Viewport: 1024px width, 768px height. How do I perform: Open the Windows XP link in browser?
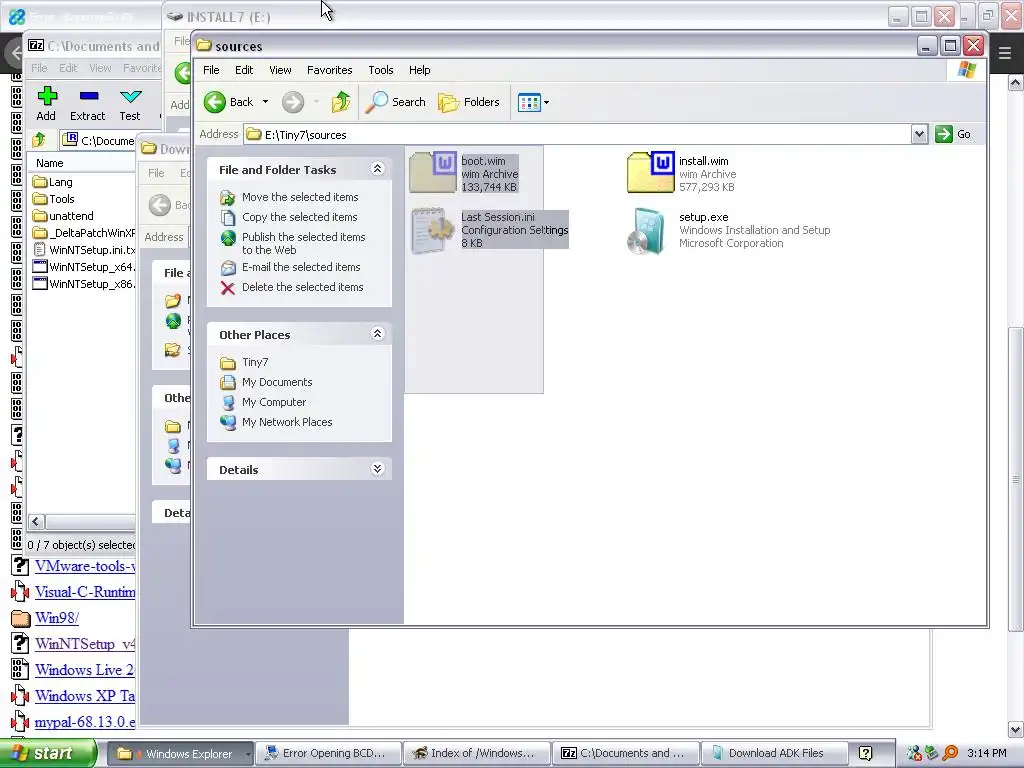(85, 696)
